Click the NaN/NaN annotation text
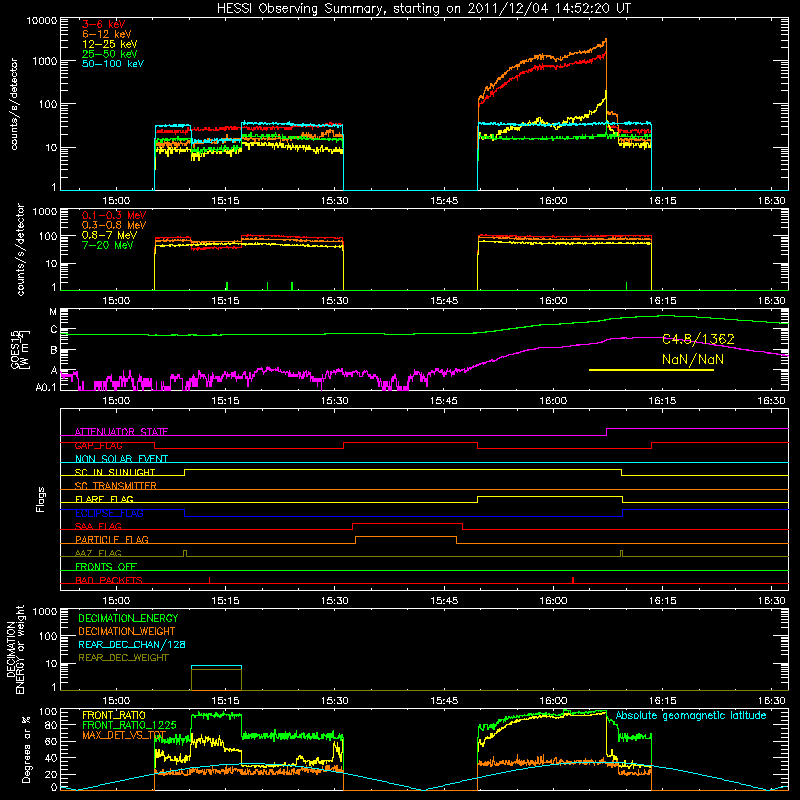800x800 pixels. tap(693, 360)
